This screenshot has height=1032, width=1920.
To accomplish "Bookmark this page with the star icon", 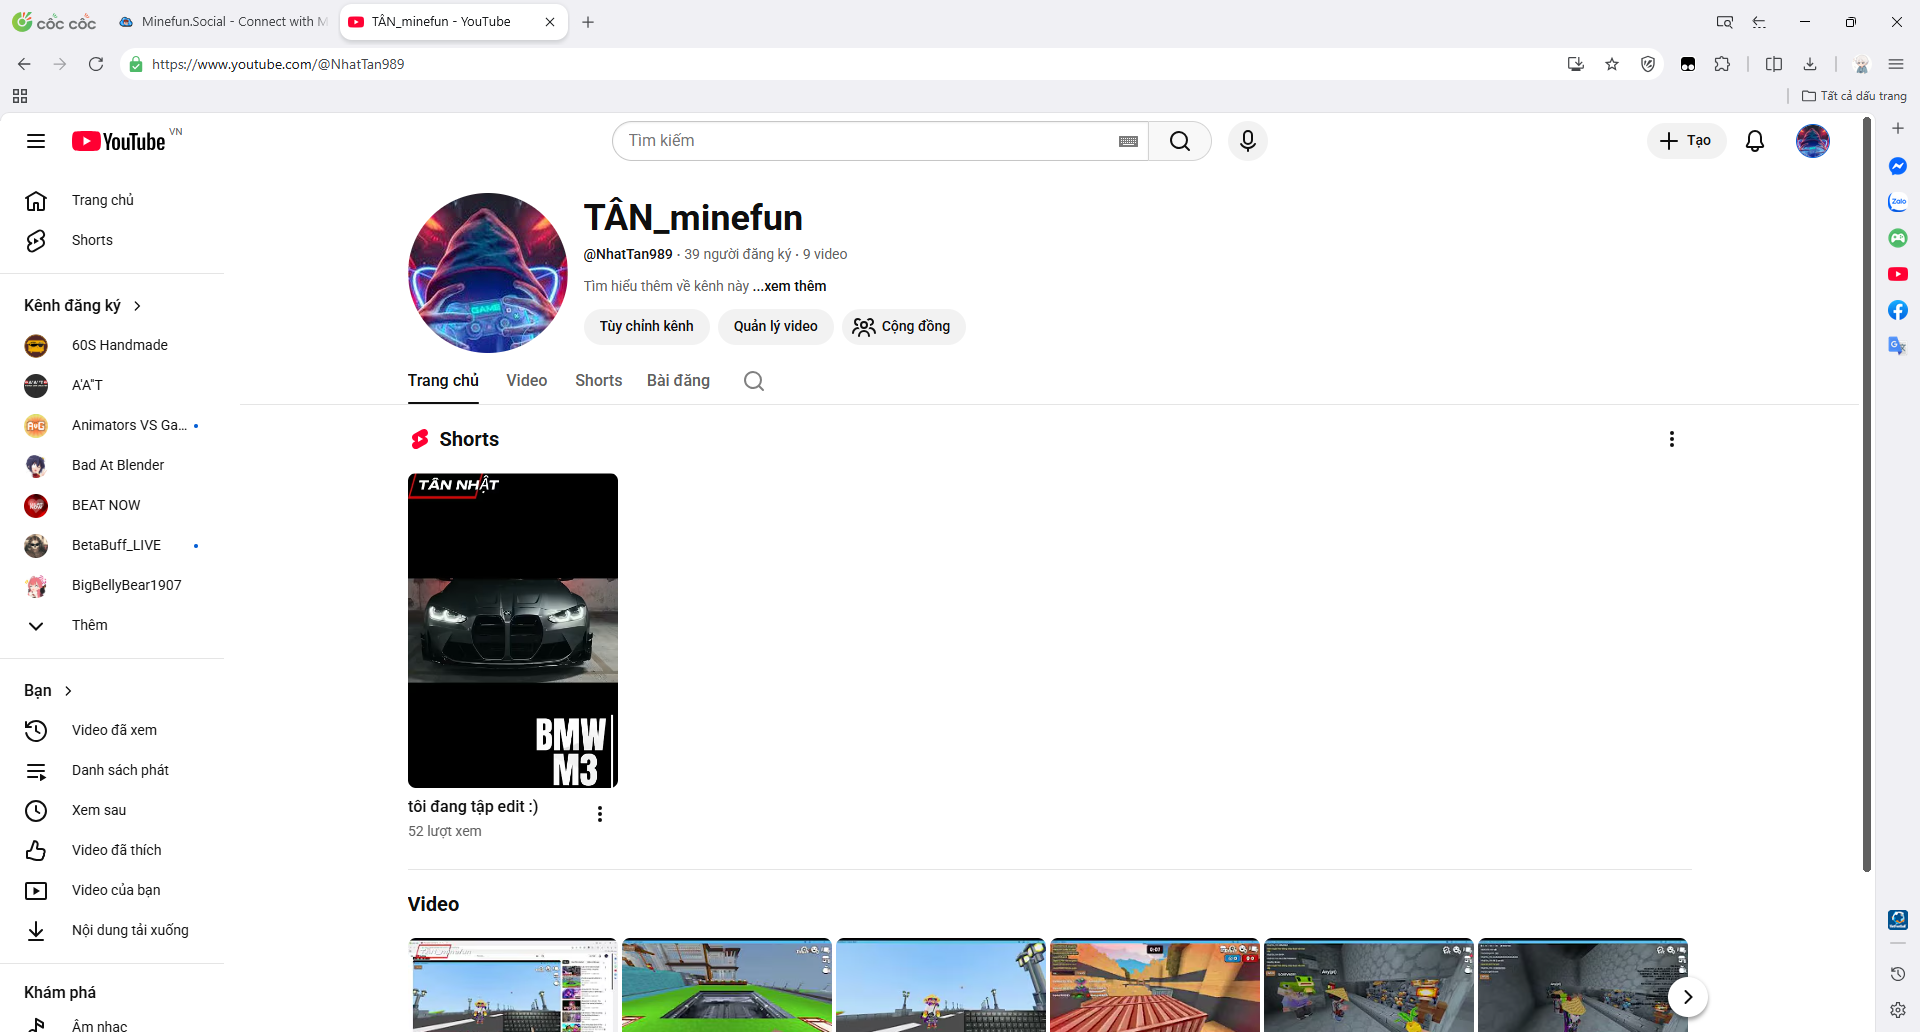I will pos(1612,64).
